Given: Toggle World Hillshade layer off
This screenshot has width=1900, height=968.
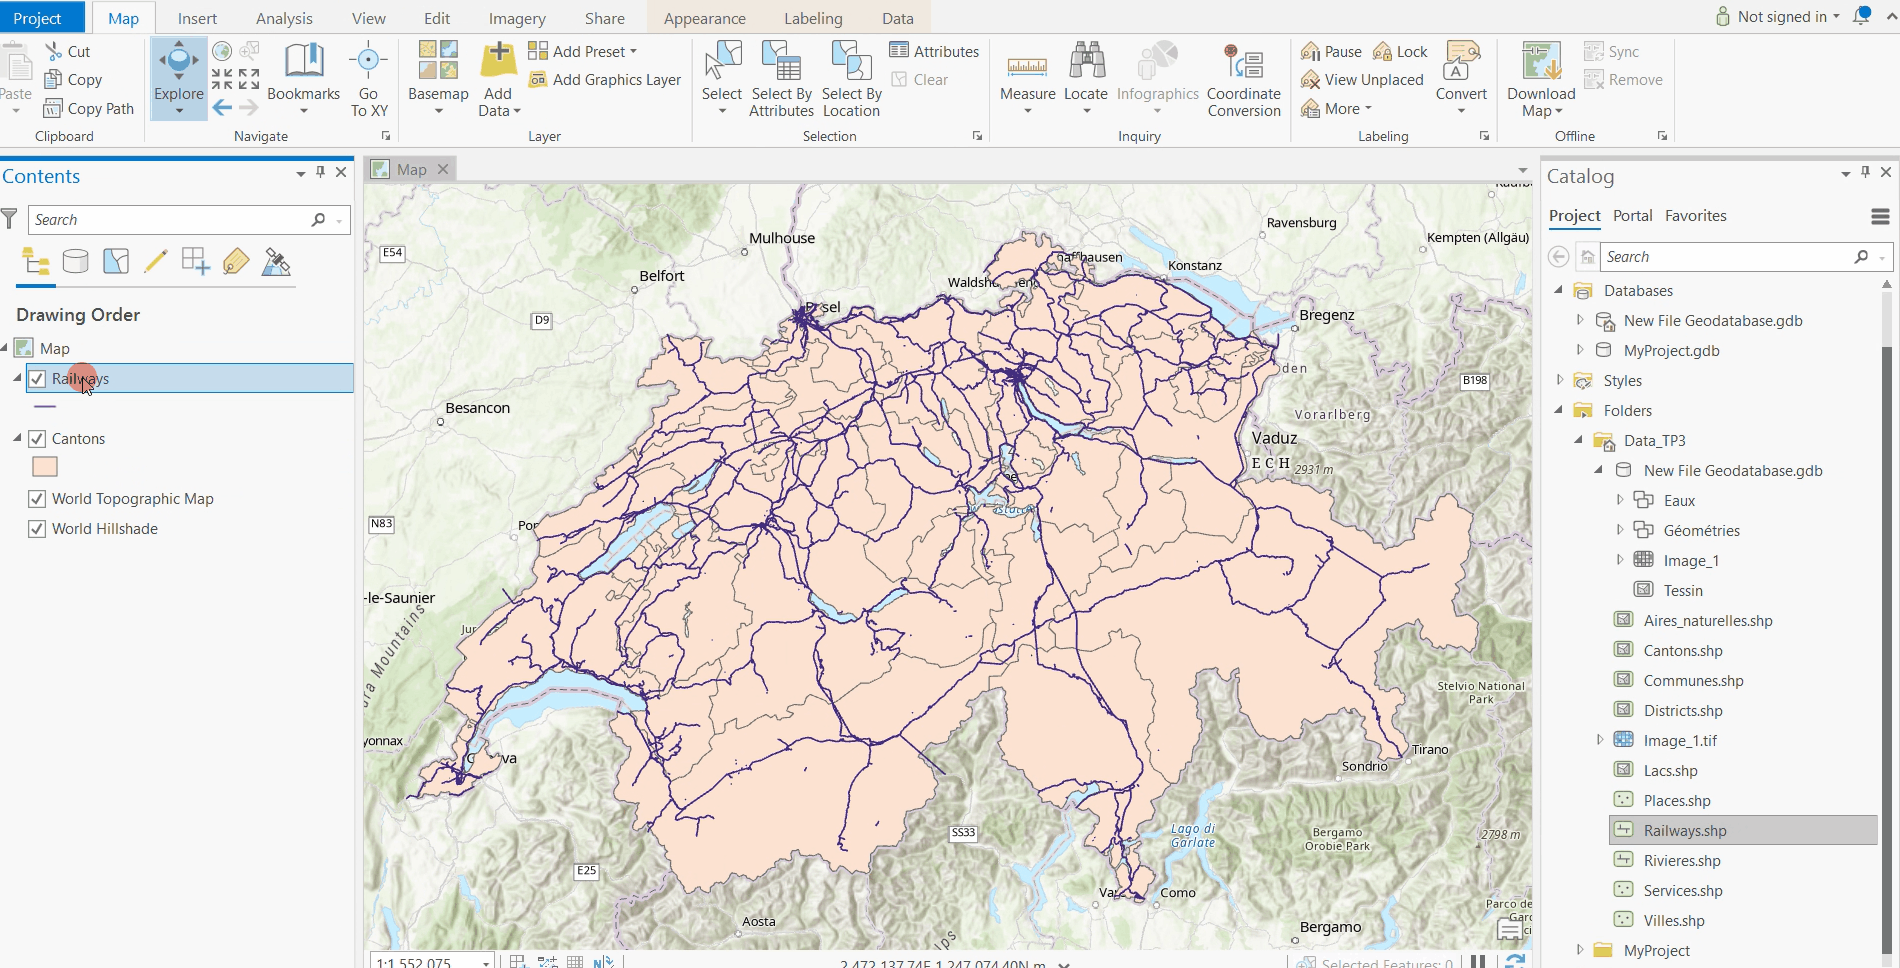Looking at the screenshot, I should [x=37, y=529].
